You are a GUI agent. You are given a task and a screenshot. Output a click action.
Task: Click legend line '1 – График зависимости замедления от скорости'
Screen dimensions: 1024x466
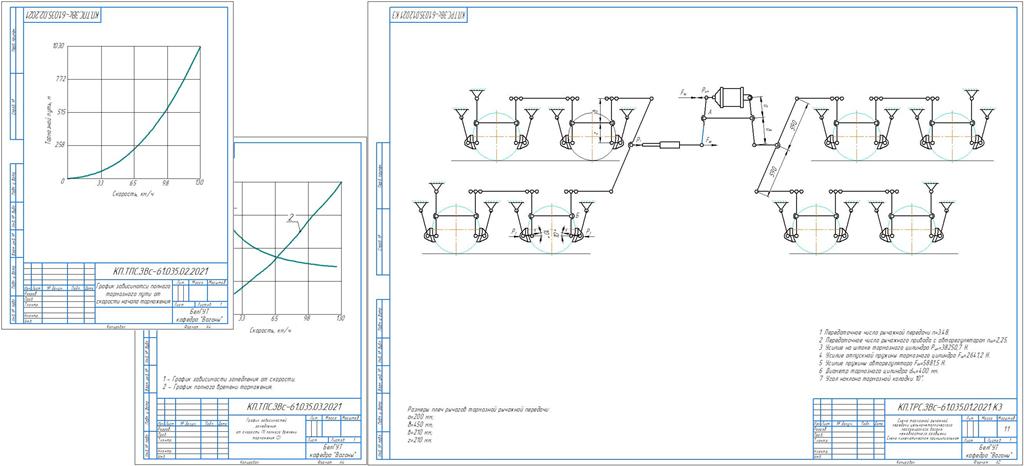pyautogui.click(x=229, y=379)
